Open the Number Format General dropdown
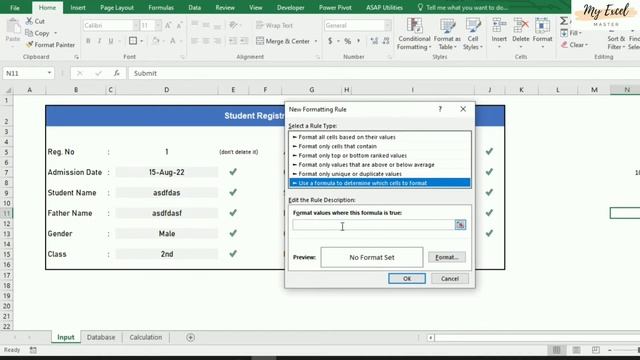This screenshot has width=640, height=360. tap(387, 25)
